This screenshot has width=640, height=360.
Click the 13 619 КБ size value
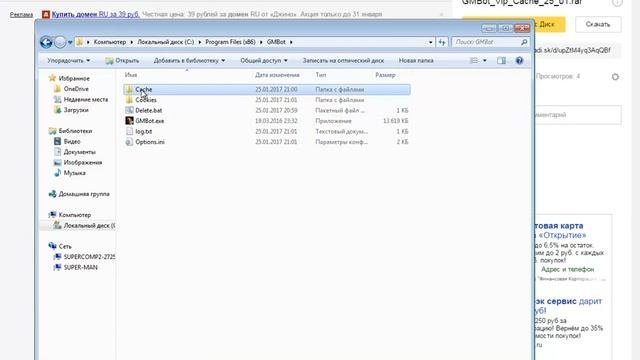coord(396,121)
